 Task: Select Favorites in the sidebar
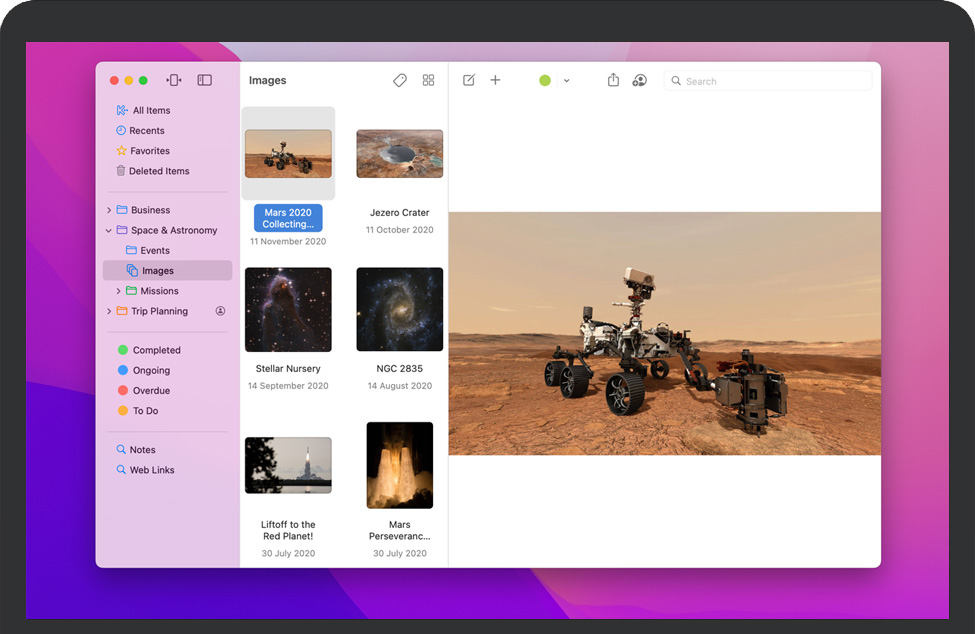point(149,151)
